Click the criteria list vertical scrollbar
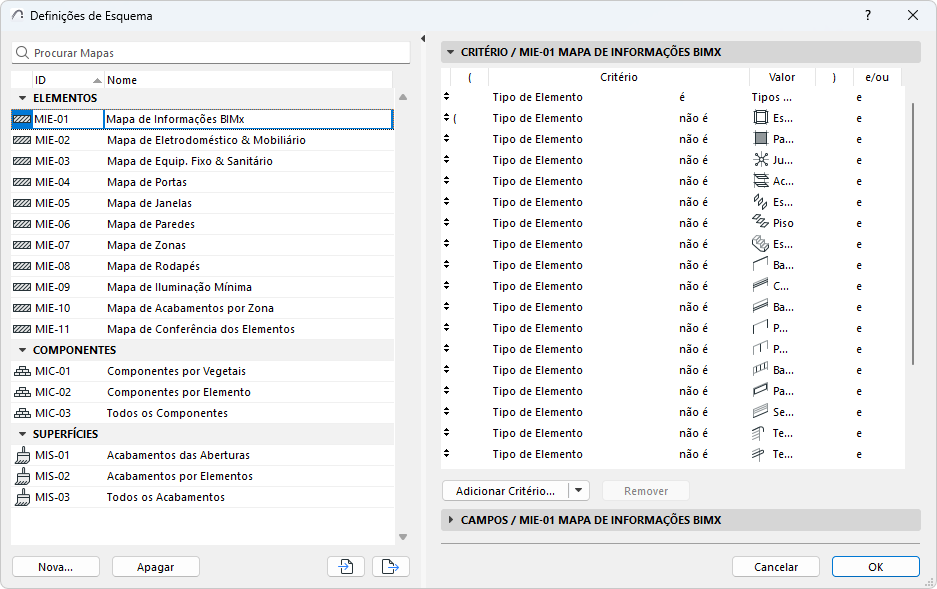 click(x=913, y=234)
